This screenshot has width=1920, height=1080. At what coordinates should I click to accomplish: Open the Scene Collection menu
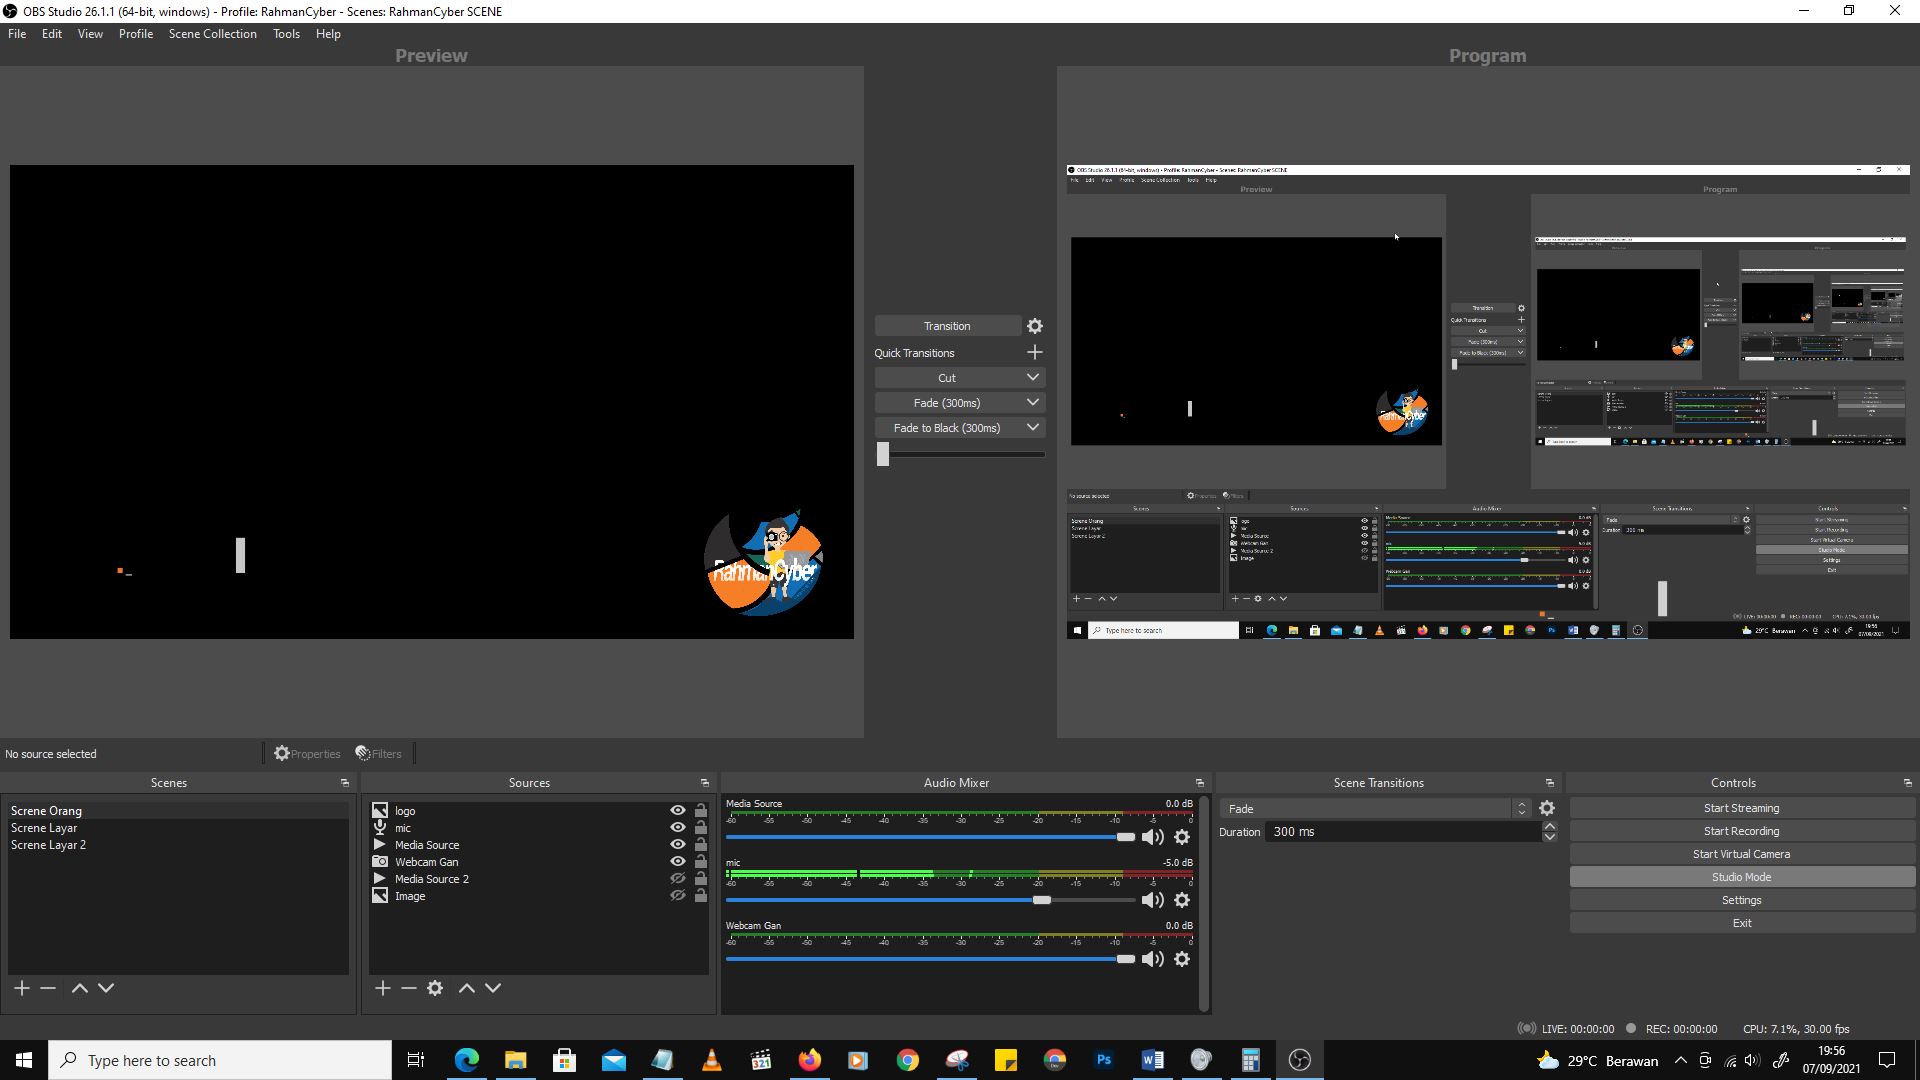pyautogui.click(x=212, y=33)
